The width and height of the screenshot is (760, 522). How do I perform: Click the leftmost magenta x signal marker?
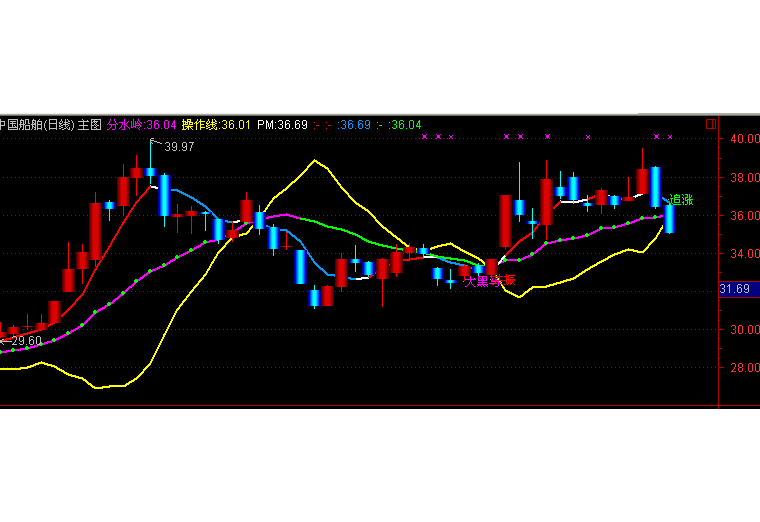click(x=425, y=137)
